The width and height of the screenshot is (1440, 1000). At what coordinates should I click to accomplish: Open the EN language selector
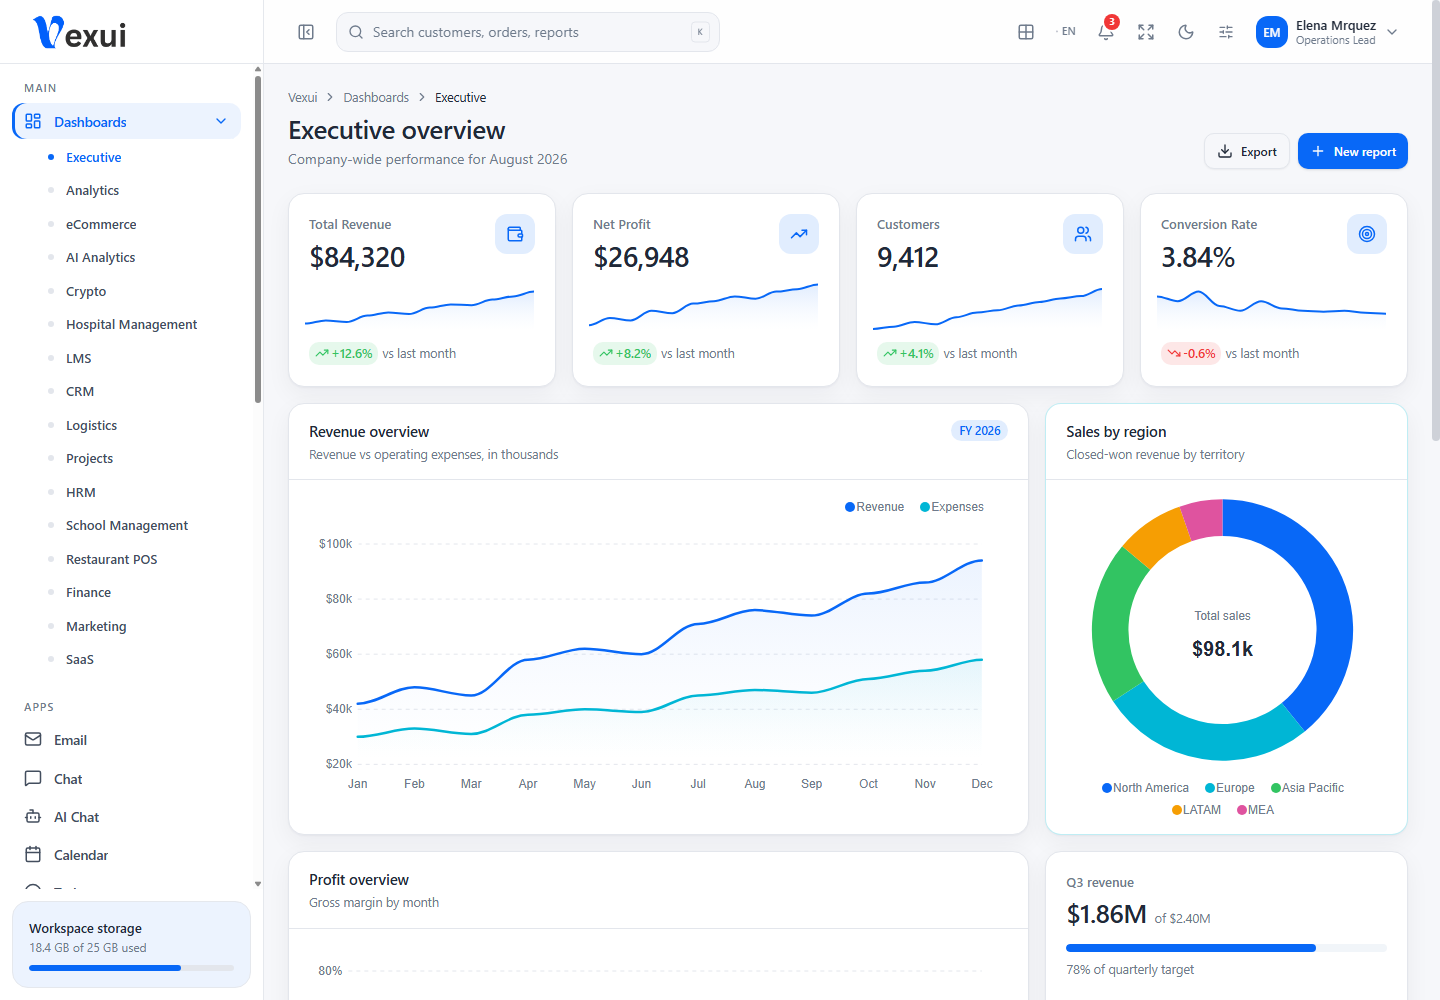[x=1066, y=32]
